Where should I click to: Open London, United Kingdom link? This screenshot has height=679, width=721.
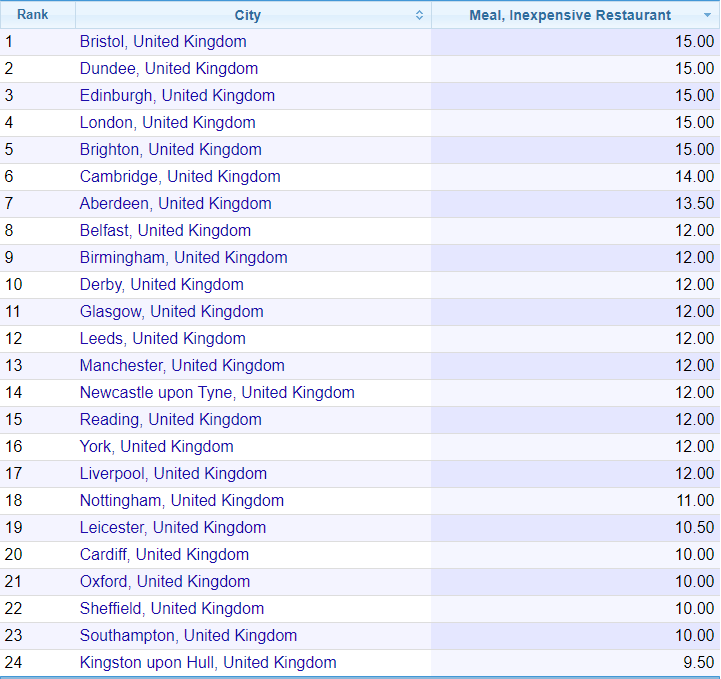pos(167,123)
